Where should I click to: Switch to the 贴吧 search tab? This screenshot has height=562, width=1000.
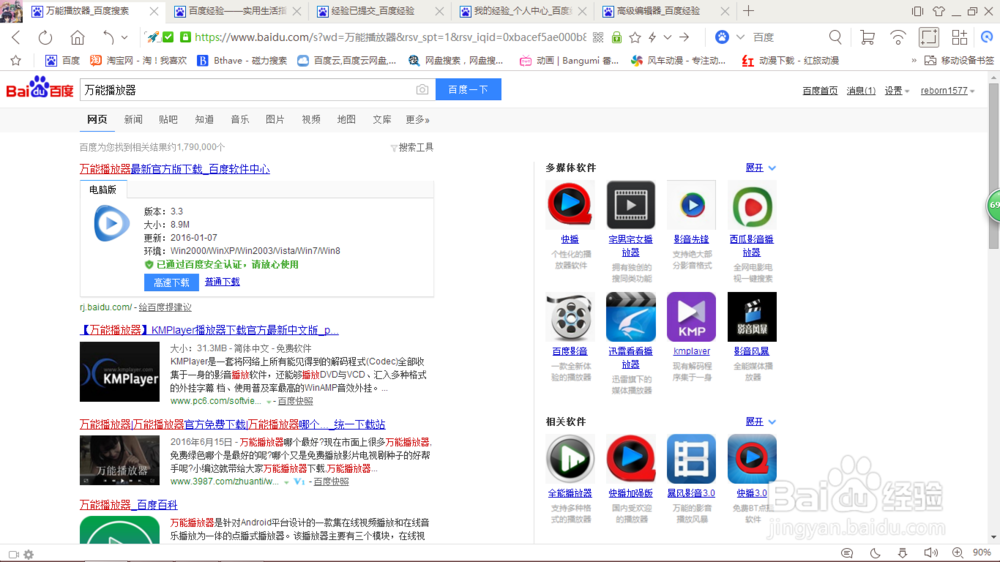point(168,119)
